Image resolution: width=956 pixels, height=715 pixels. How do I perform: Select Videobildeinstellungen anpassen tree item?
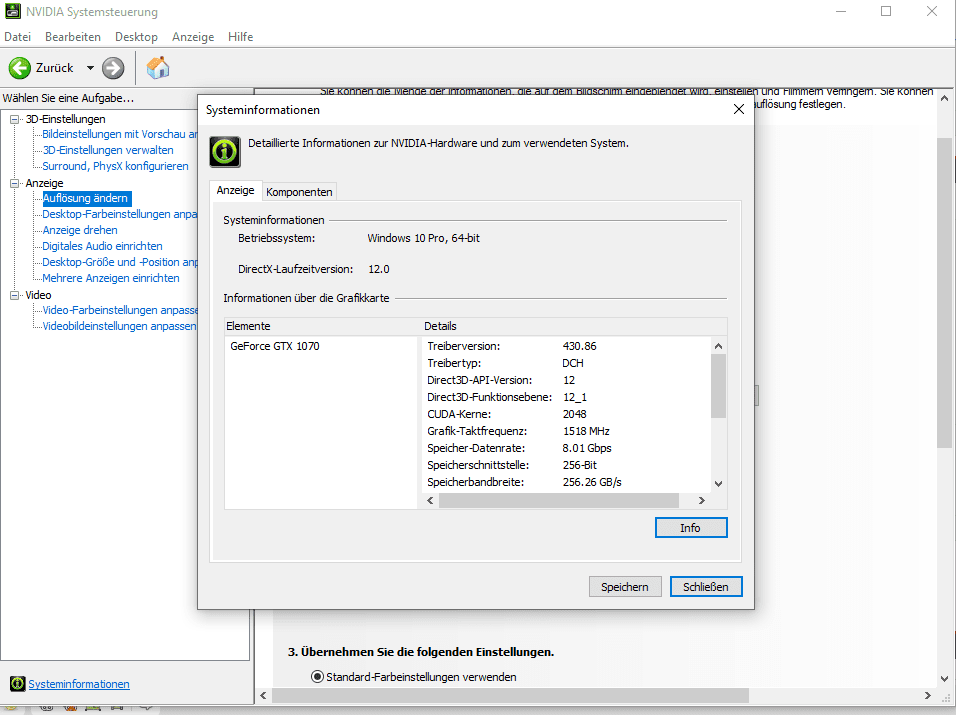click(x=120, y=326)
